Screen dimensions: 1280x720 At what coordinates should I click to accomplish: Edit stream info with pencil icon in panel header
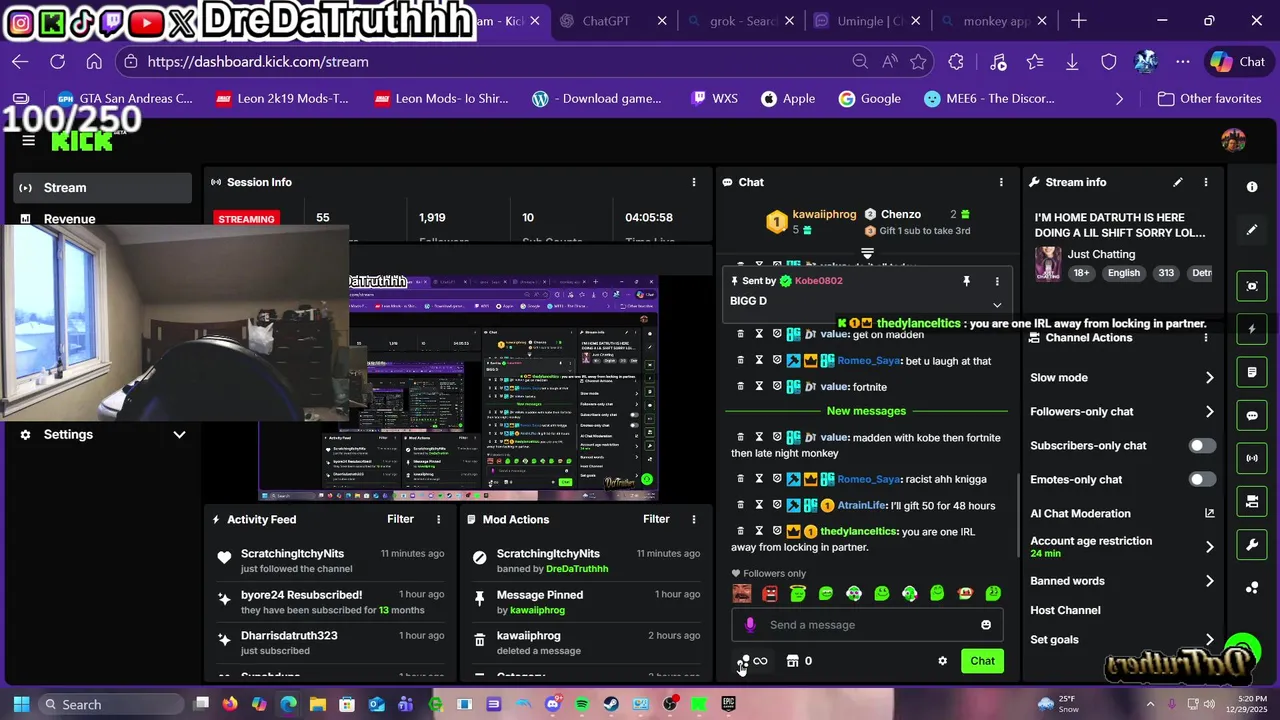point(1178,182)
